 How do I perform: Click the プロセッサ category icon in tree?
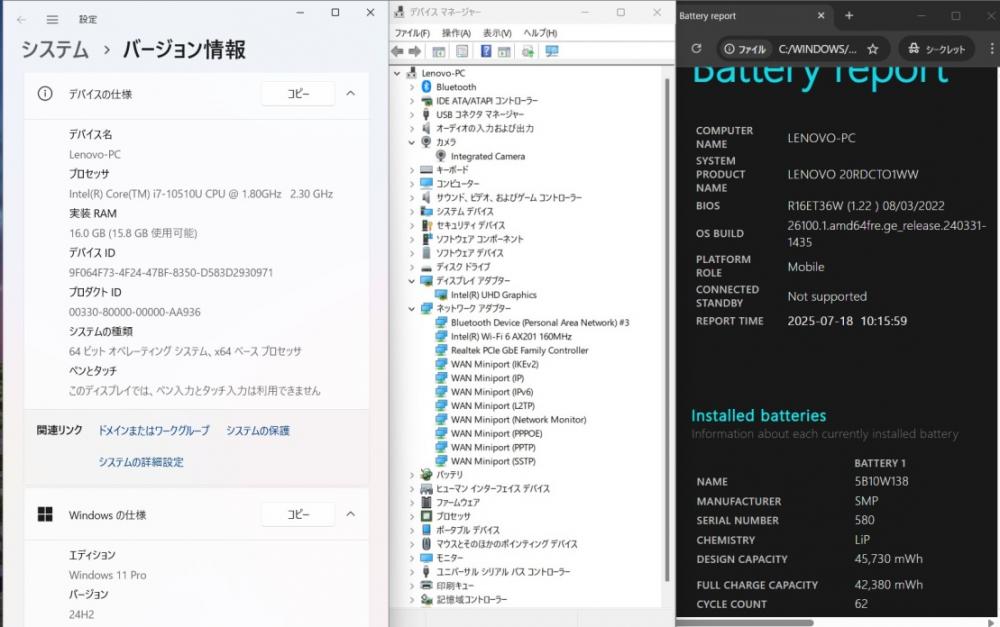pyautogui.click(x=427, y=516)
